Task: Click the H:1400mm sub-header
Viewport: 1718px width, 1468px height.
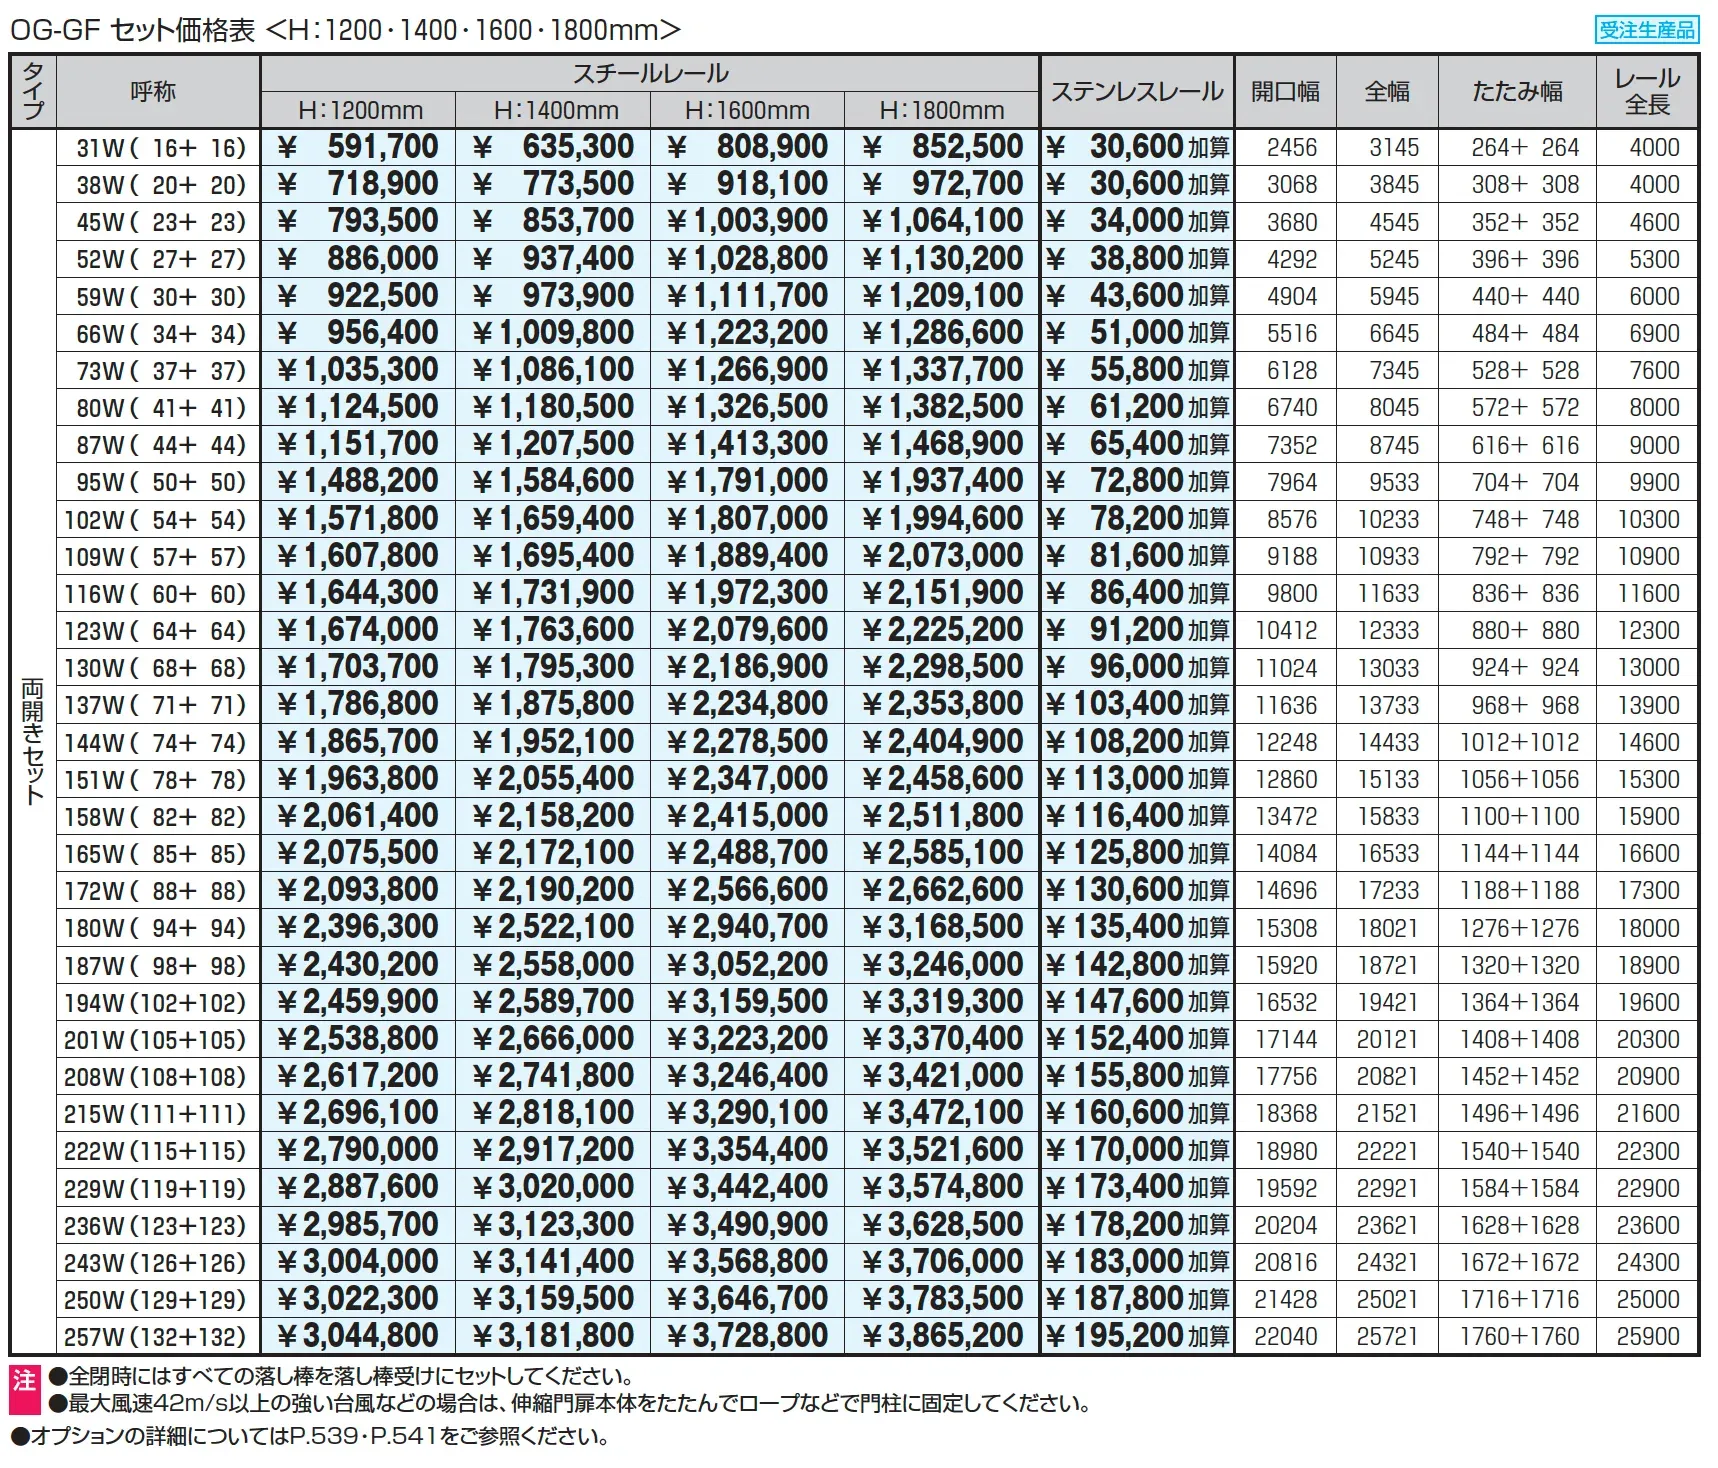Action: pyautogui.click(x=553, y=110)
